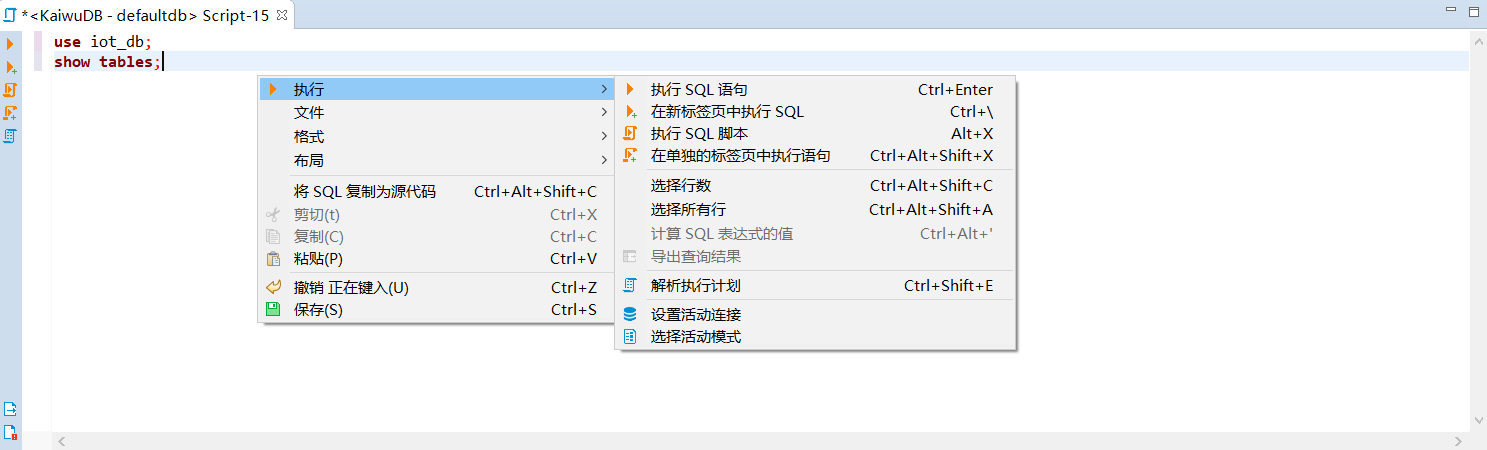Viewport: 1487px width, 450px height.
Task: Close the Script-15 editor tab
Action: point(282,15)
